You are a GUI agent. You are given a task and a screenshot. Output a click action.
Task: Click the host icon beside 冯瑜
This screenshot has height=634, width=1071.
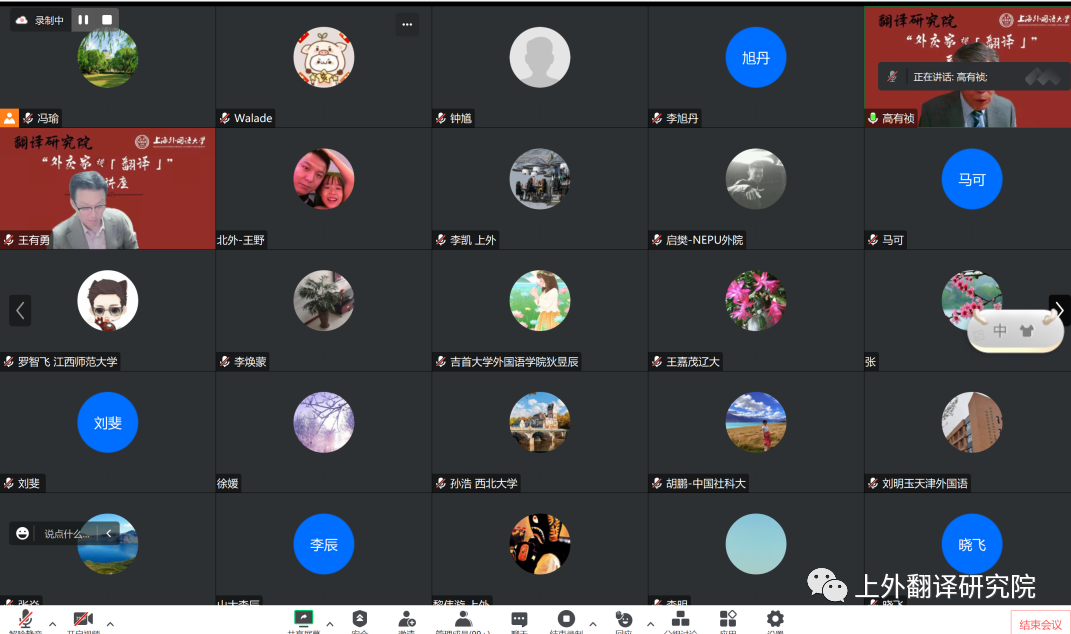(x=10, y=118)
